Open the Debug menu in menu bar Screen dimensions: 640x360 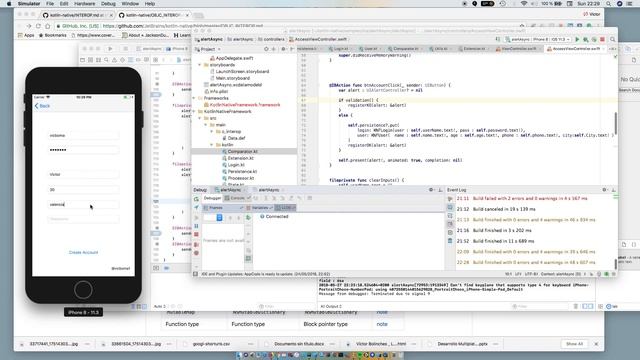(x=108, y=4)
